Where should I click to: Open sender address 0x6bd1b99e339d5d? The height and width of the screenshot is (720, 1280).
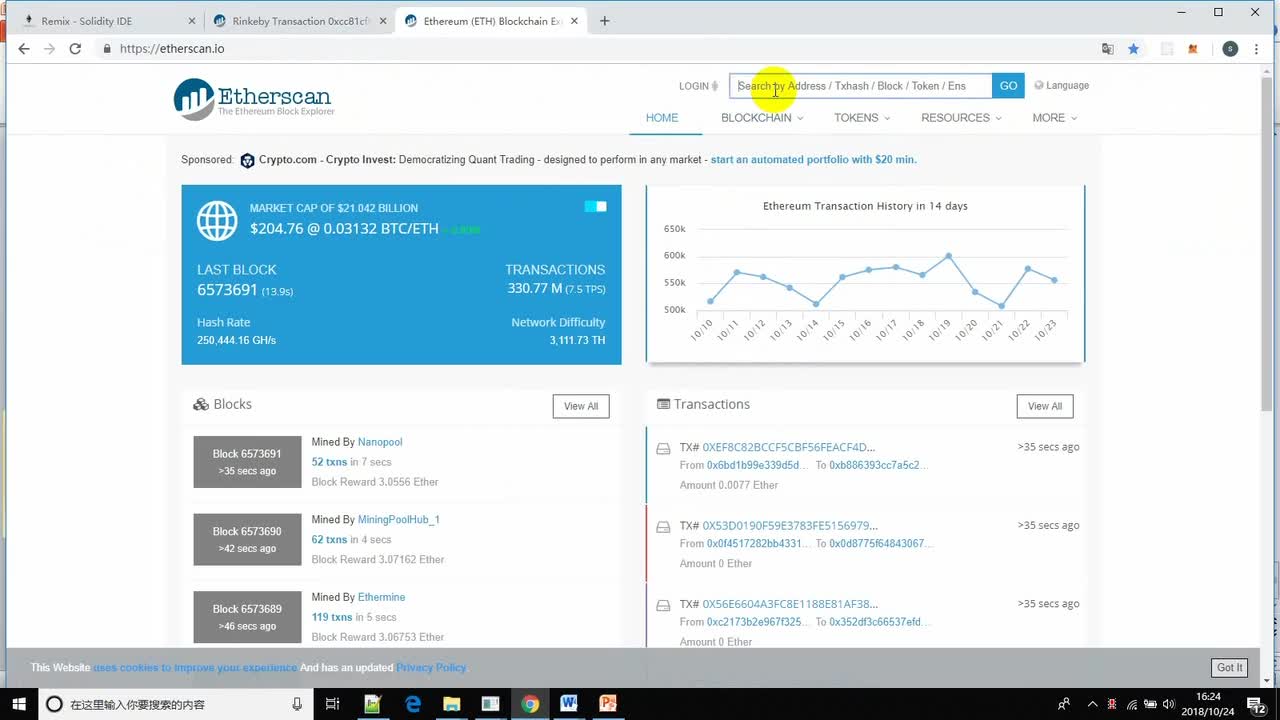757,465
